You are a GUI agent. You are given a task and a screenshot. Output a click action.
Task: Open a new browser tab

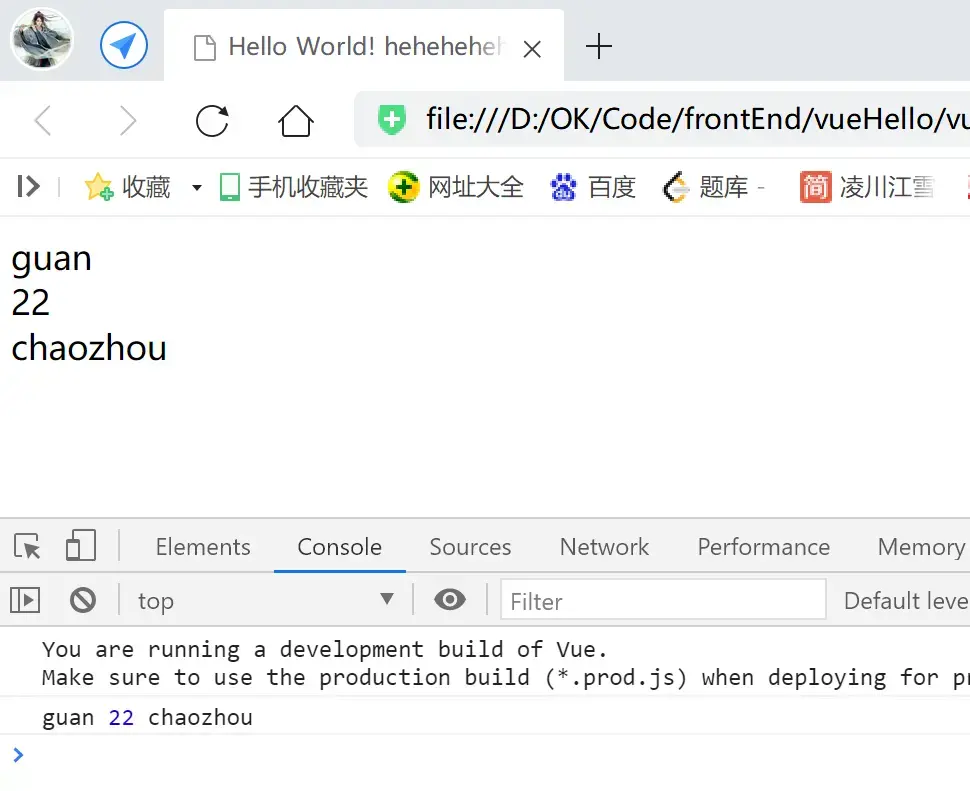pyautogui.click(x=598, y=46)
